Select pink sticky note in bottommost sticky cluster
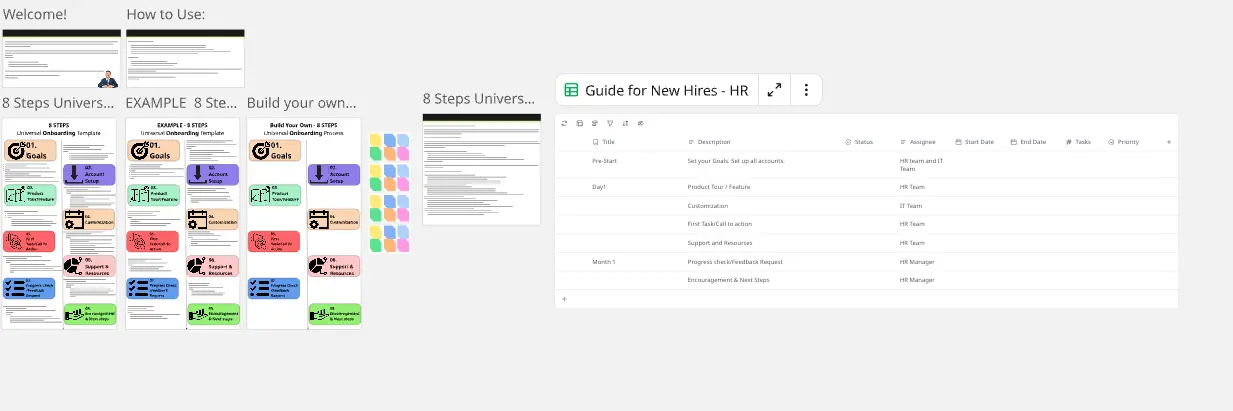1233x411 pixels. (x=403, y=244)
